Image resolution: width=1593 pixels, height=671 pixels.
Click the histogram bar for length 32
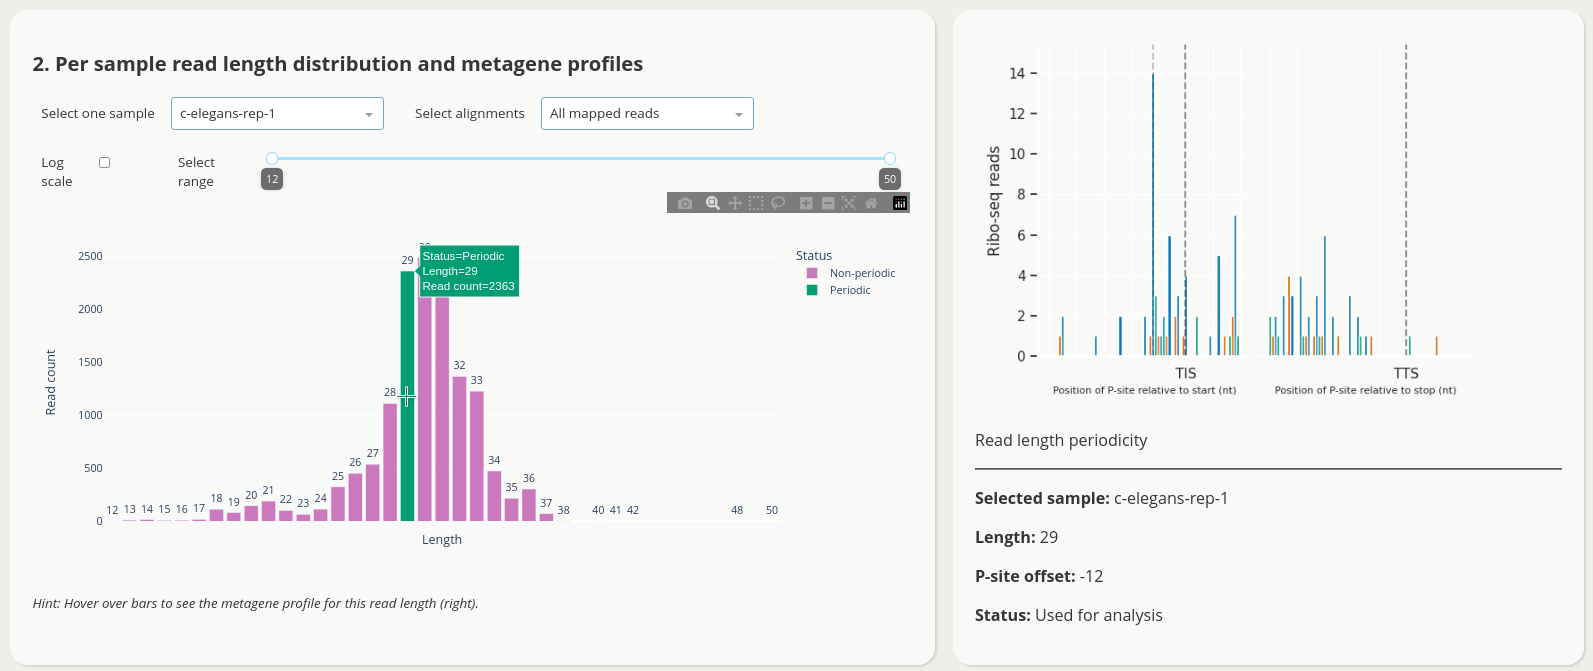pos(459,449)
